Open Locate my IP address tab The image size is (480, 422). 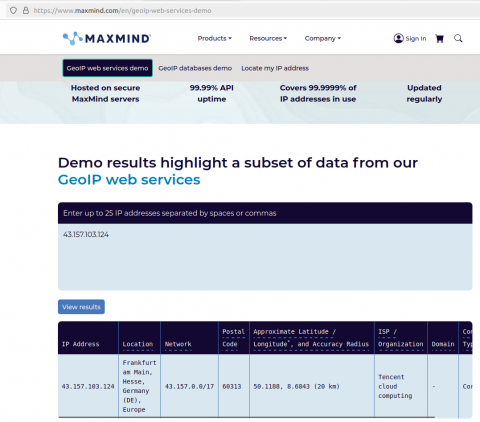pos(275,68)
